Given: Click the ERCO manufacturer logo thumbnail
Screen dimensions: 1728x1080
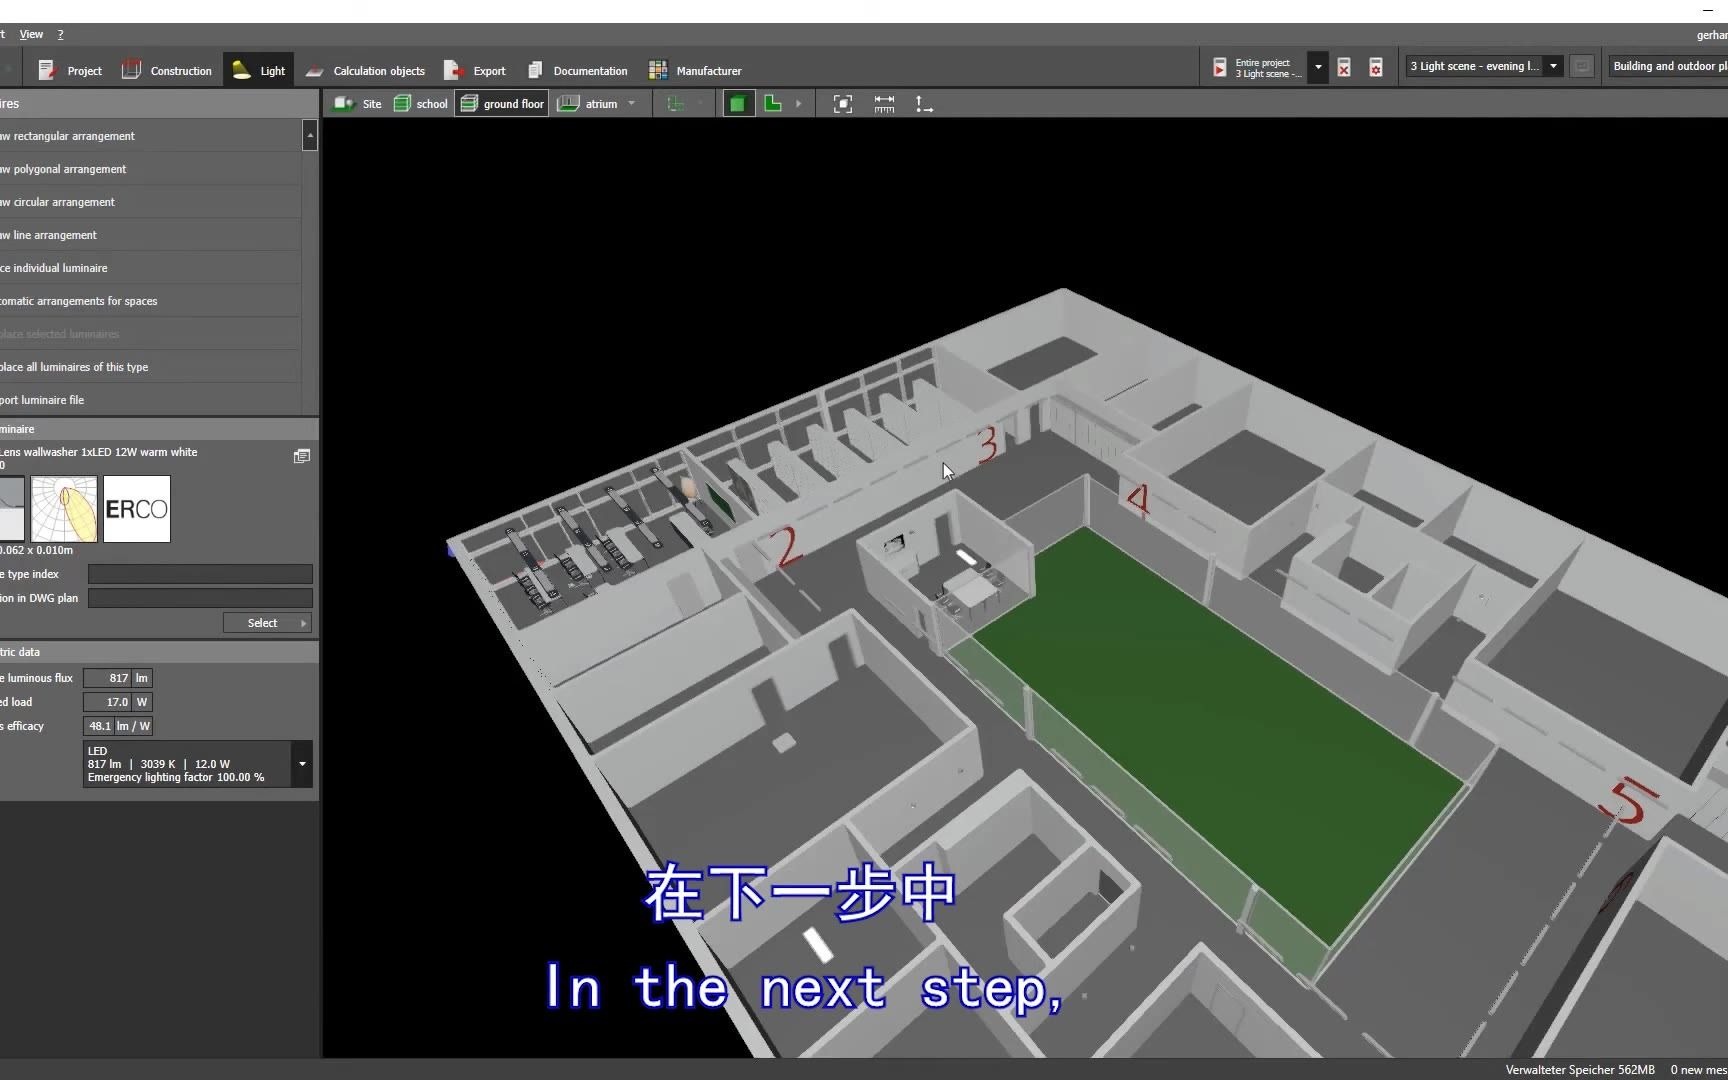Looking at the screenshot, I should [137, 509].
